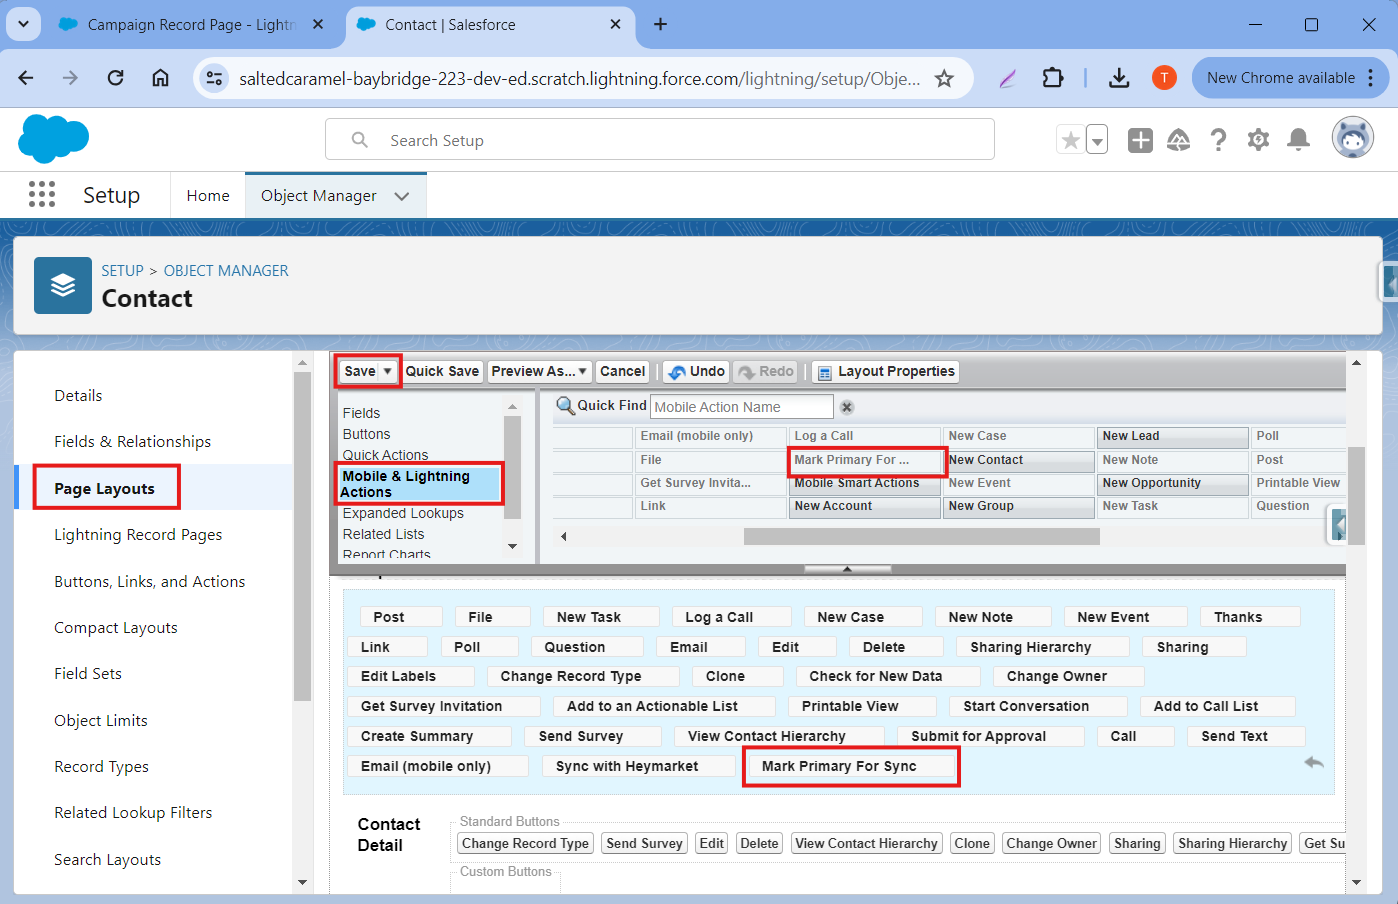The height and width of the screenshot is (904, 1398).
Task: Clear the Quick Find field
Action: pos(847,407)
